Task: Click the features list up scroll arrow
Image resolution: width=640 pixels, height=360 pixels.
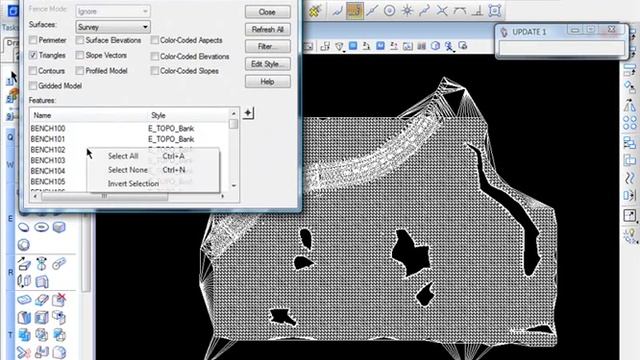Action: (234, 113)
